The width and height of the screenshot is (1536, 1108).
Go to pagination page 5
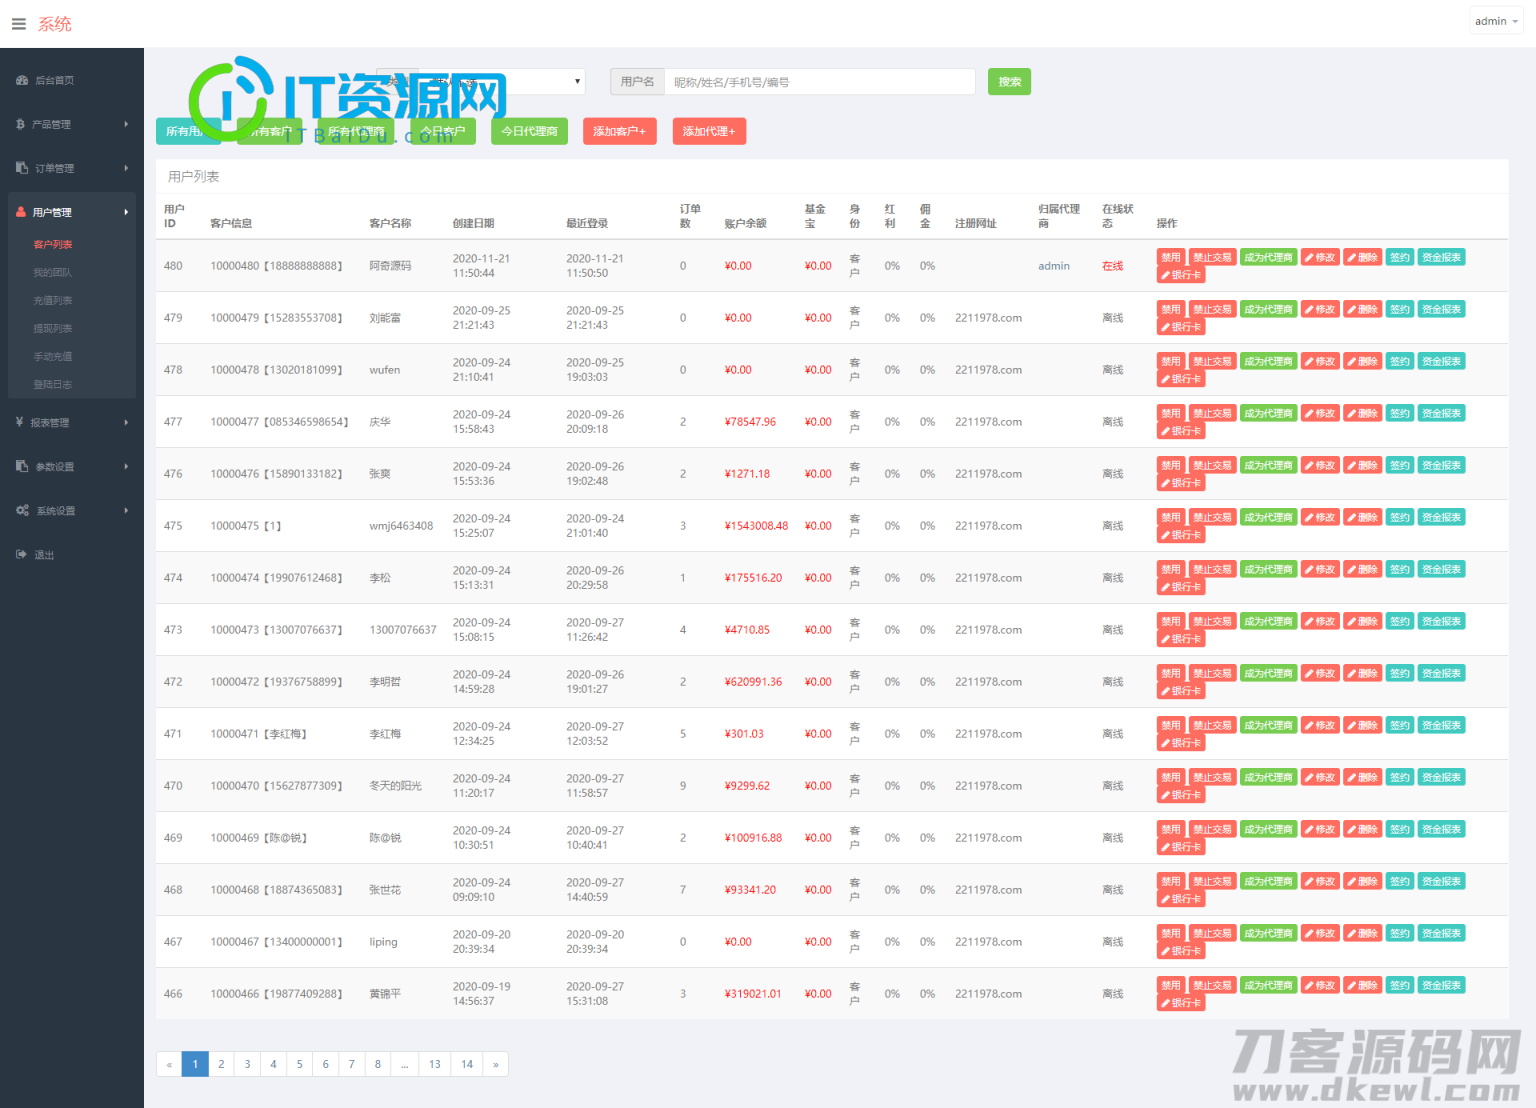299,1064
